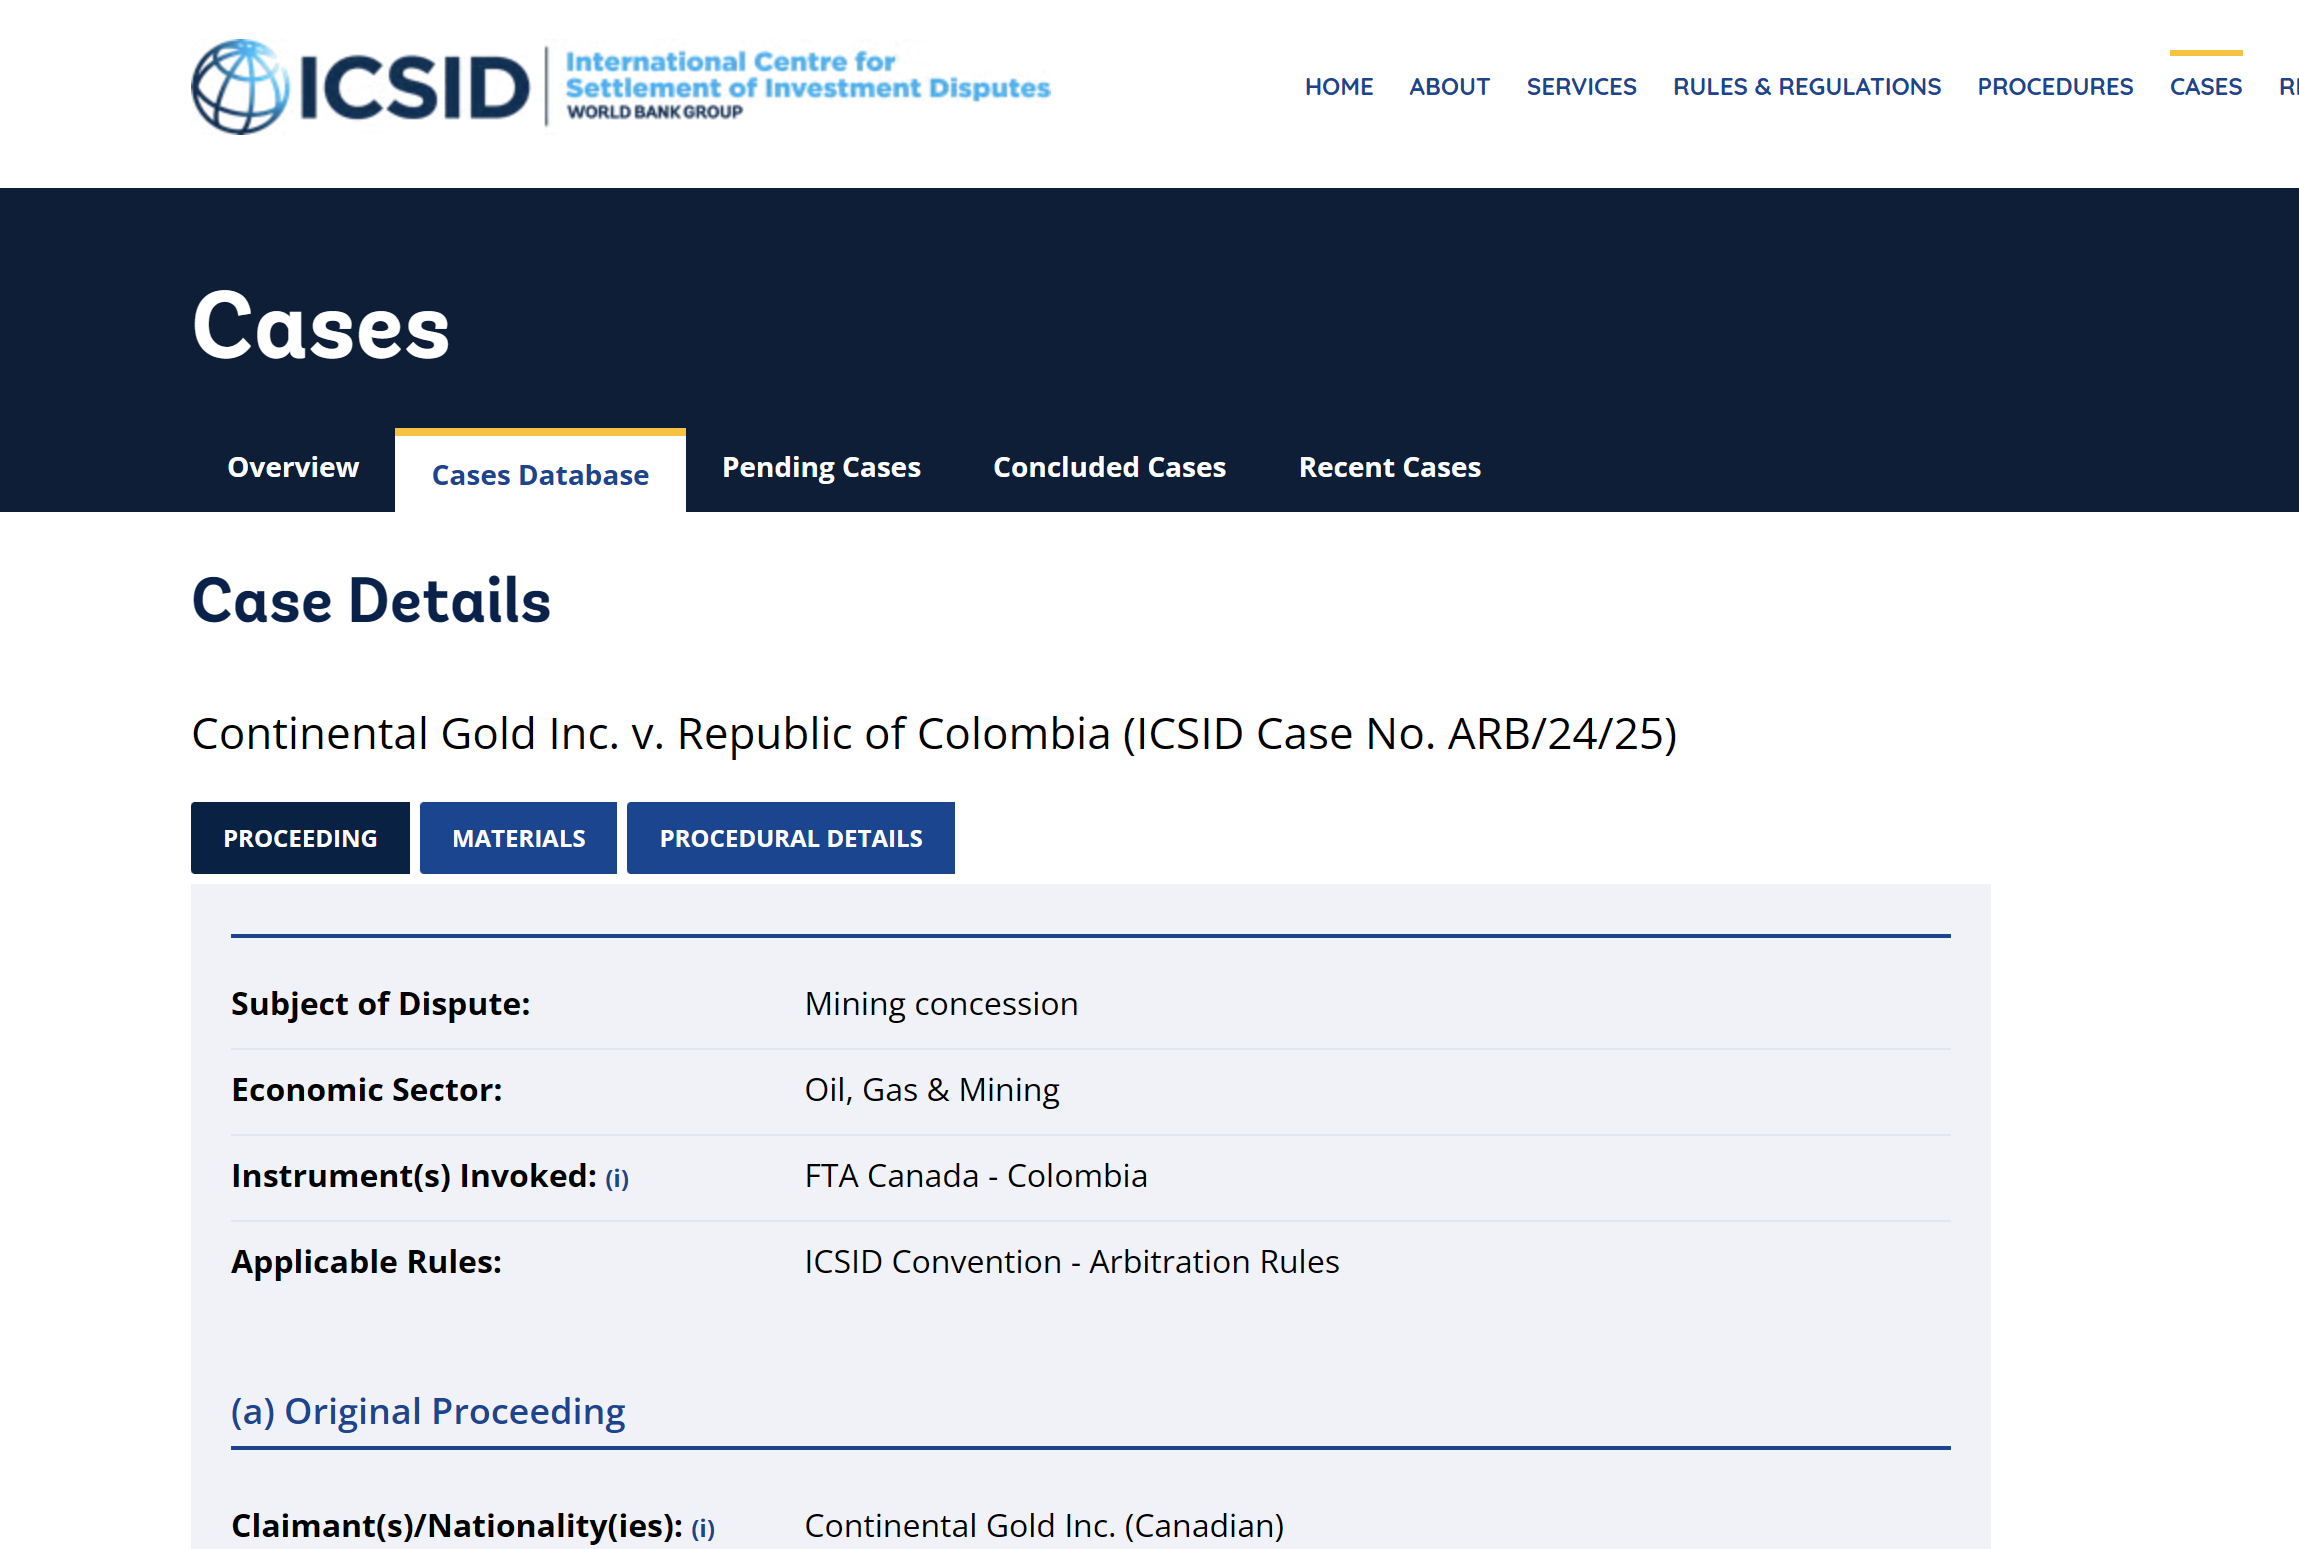Open the Recent Cases tab
The height and width of the screenshot is (1549, 2299).
coord(1389,467)
